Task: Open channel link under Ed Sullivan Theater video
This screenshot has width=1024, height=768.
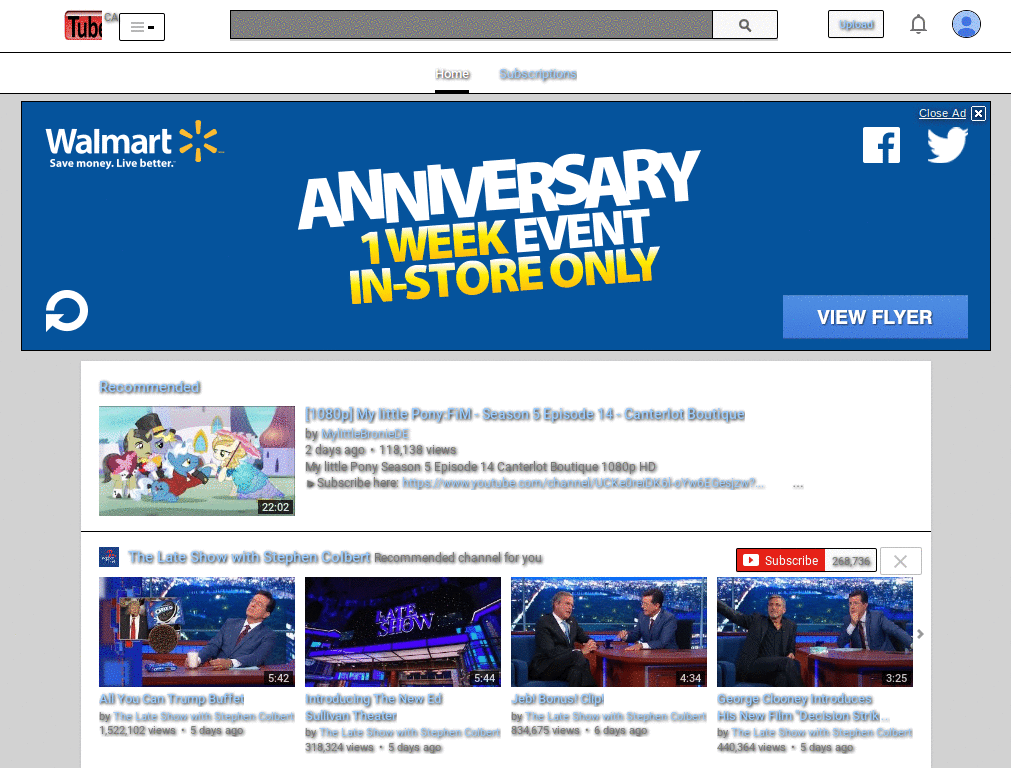Action: click(x=410, y=733)
